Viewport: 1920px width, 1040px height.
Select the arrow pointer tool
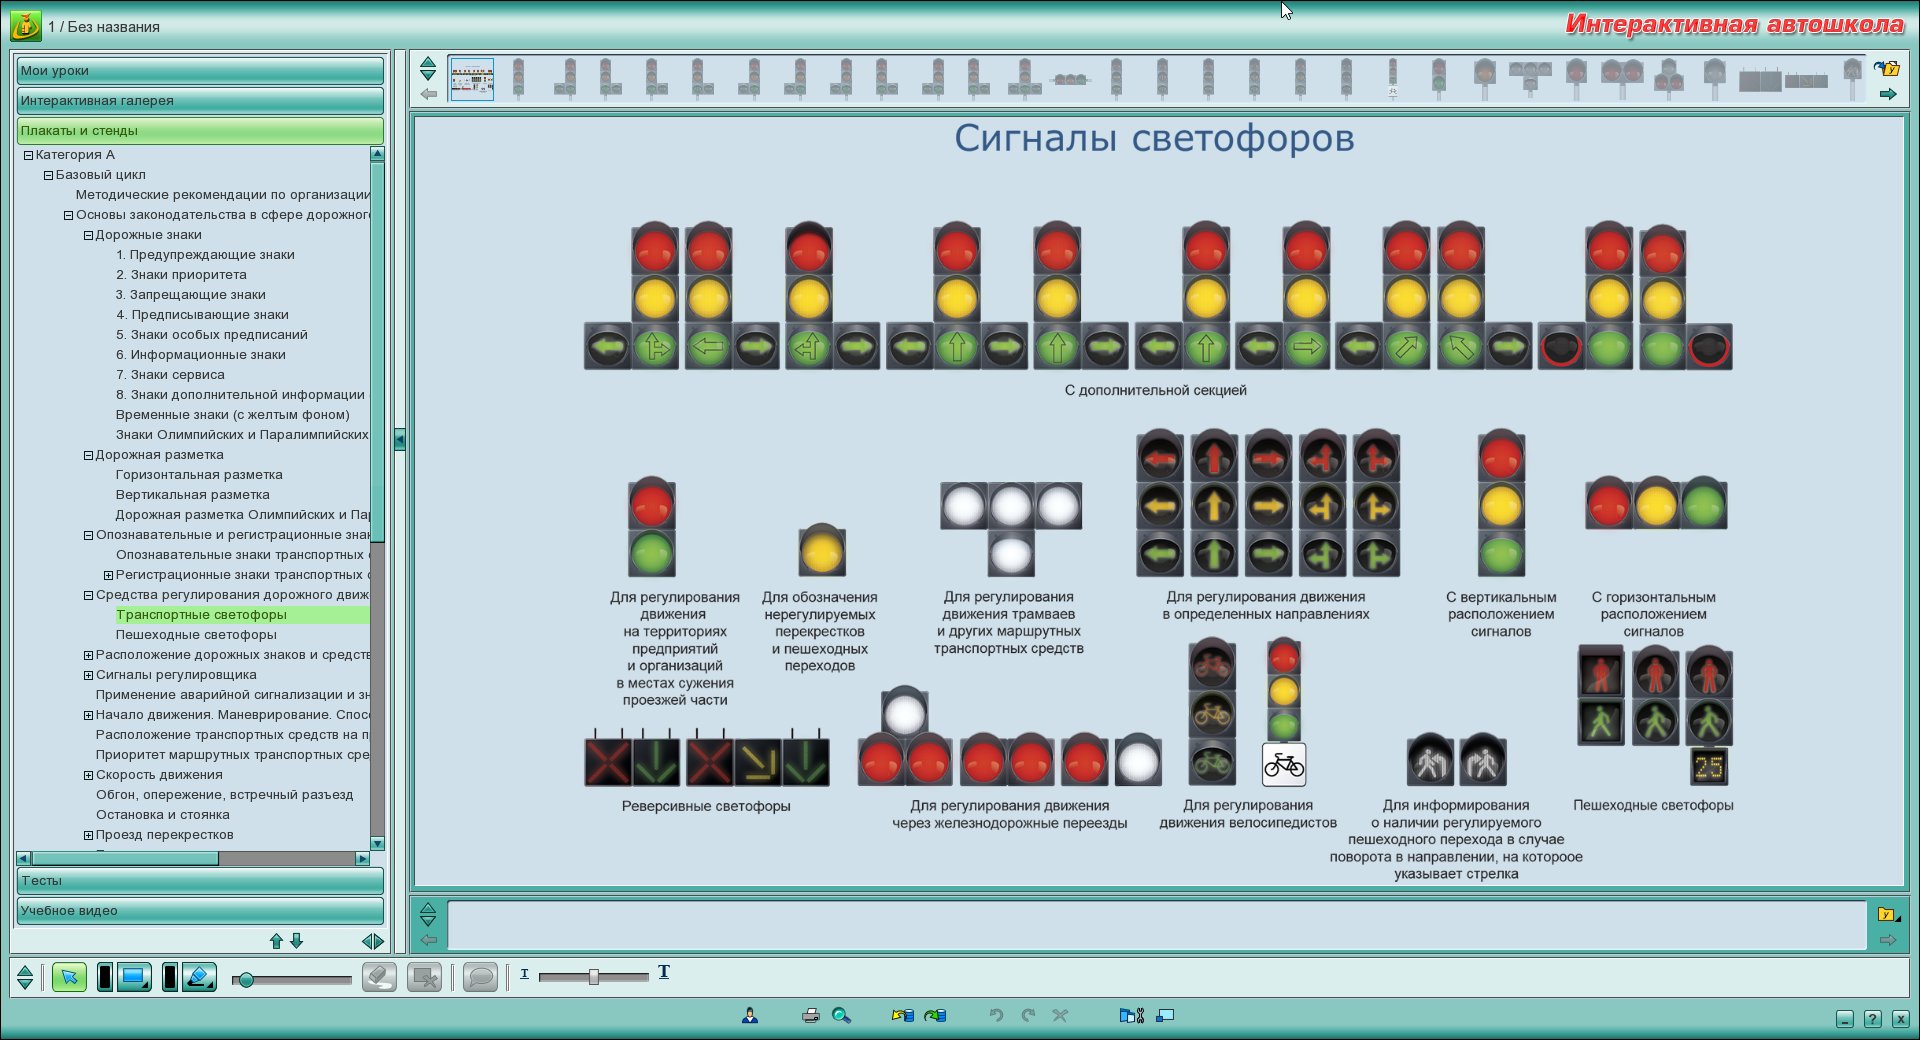tap(69, 977)
